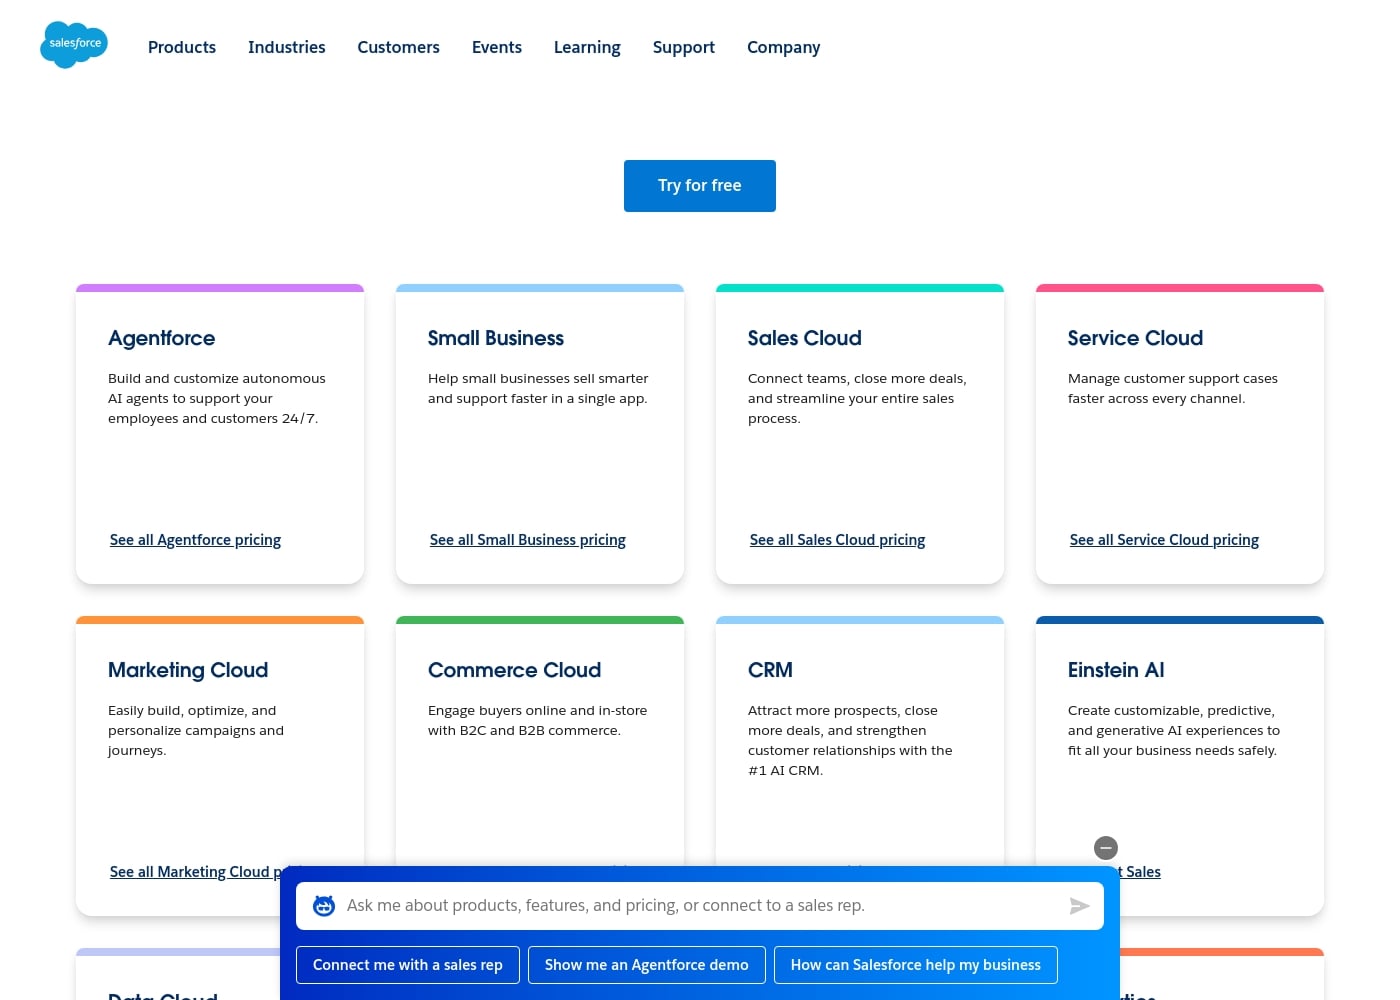Open the Products menu
The width and height of the screenshot is (1400, 1000).
pos(182,47)
